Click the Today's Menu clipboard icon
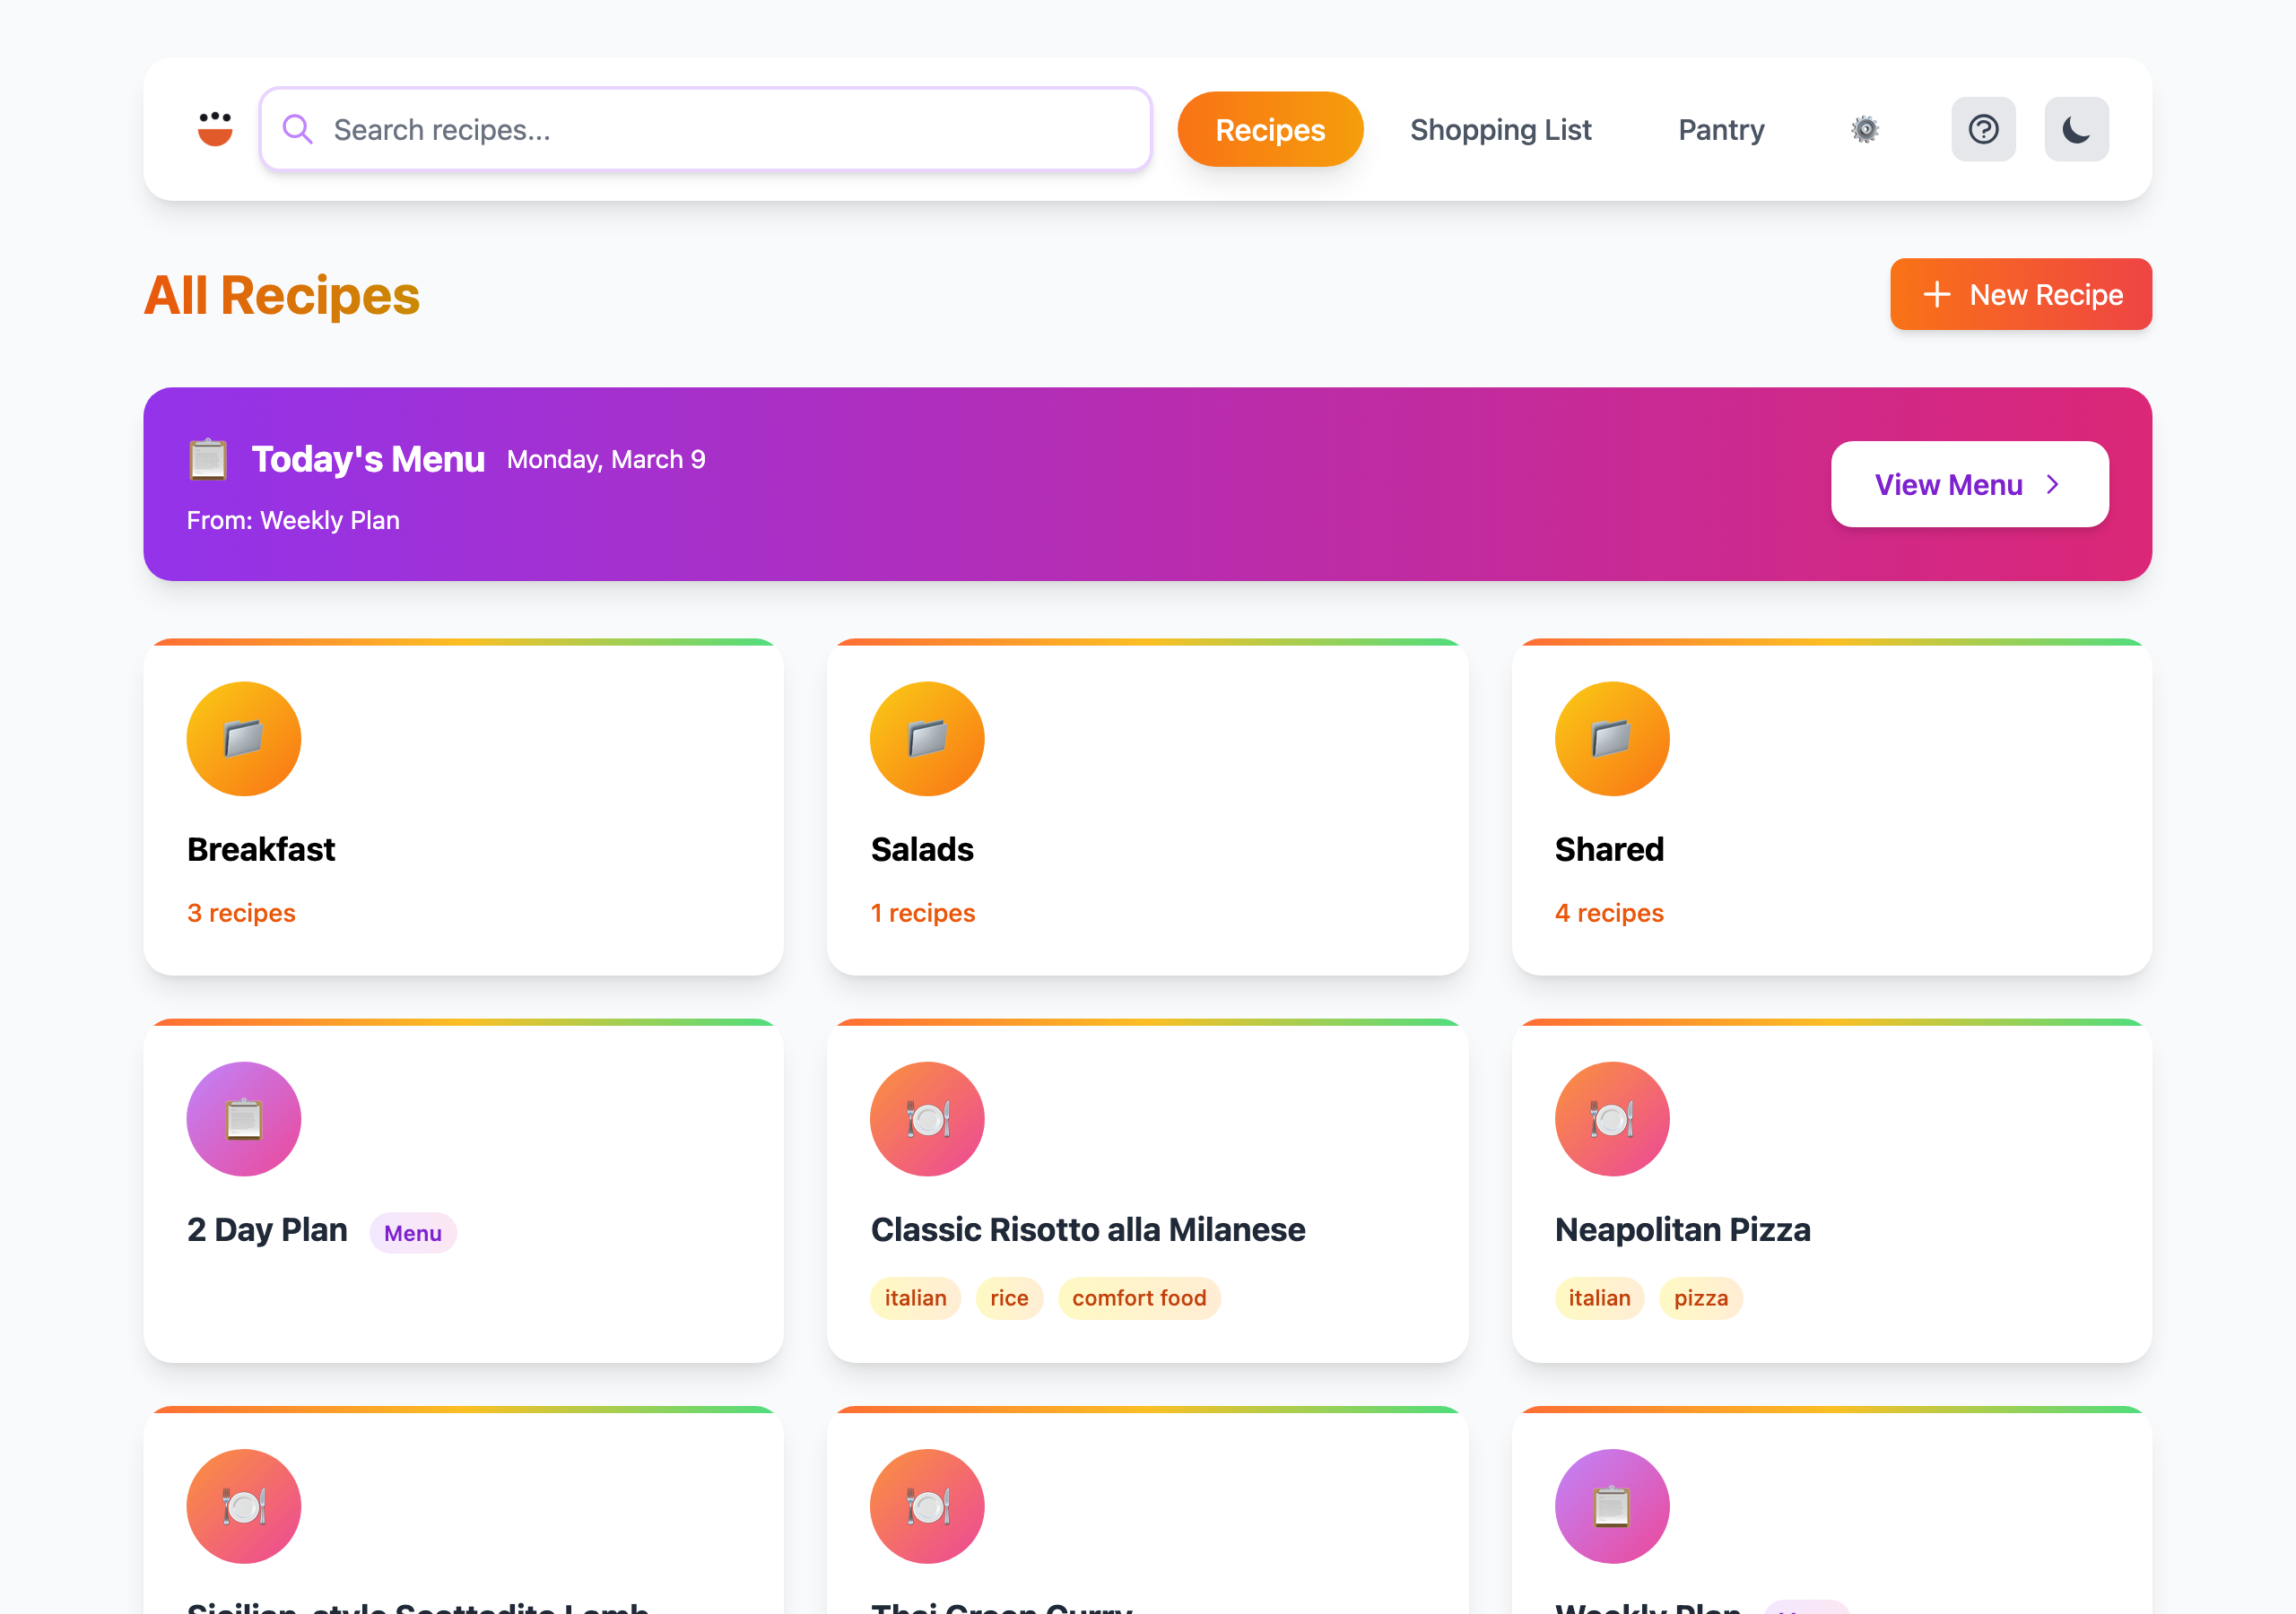 [208, 459]
